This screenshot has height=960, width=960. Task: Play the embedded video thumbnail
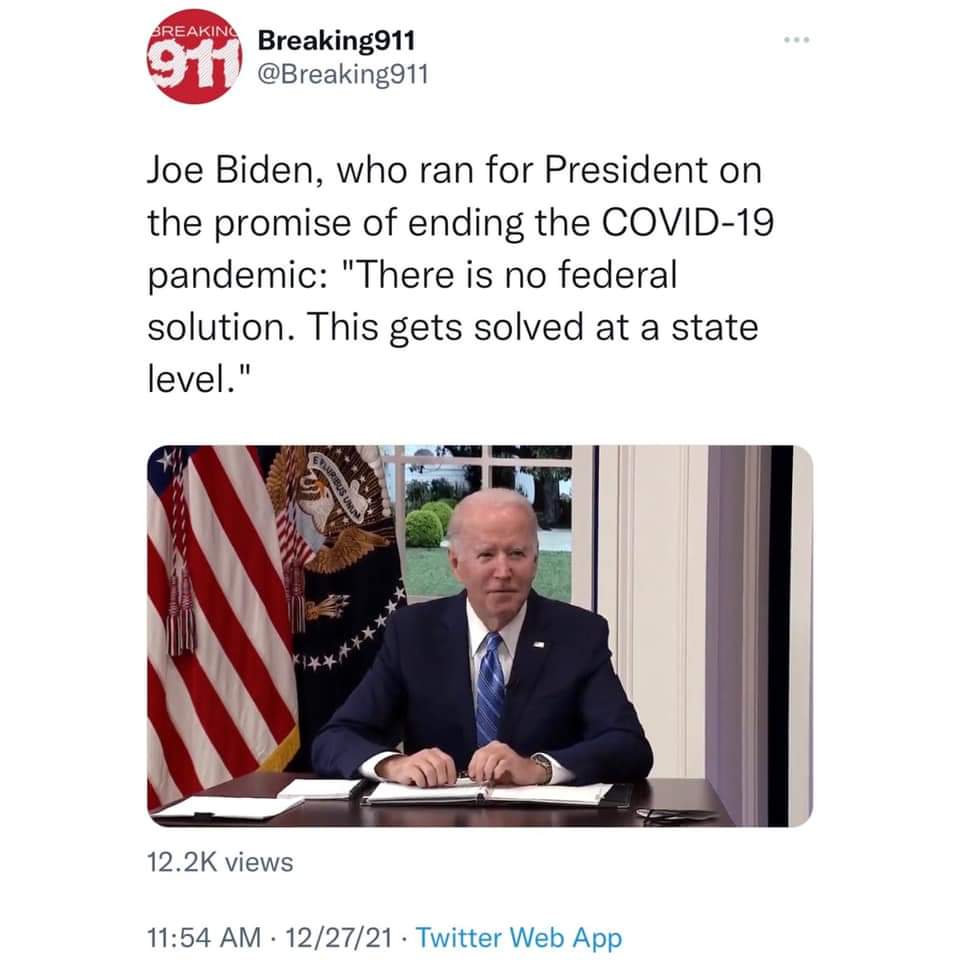(x=480, y=636)
